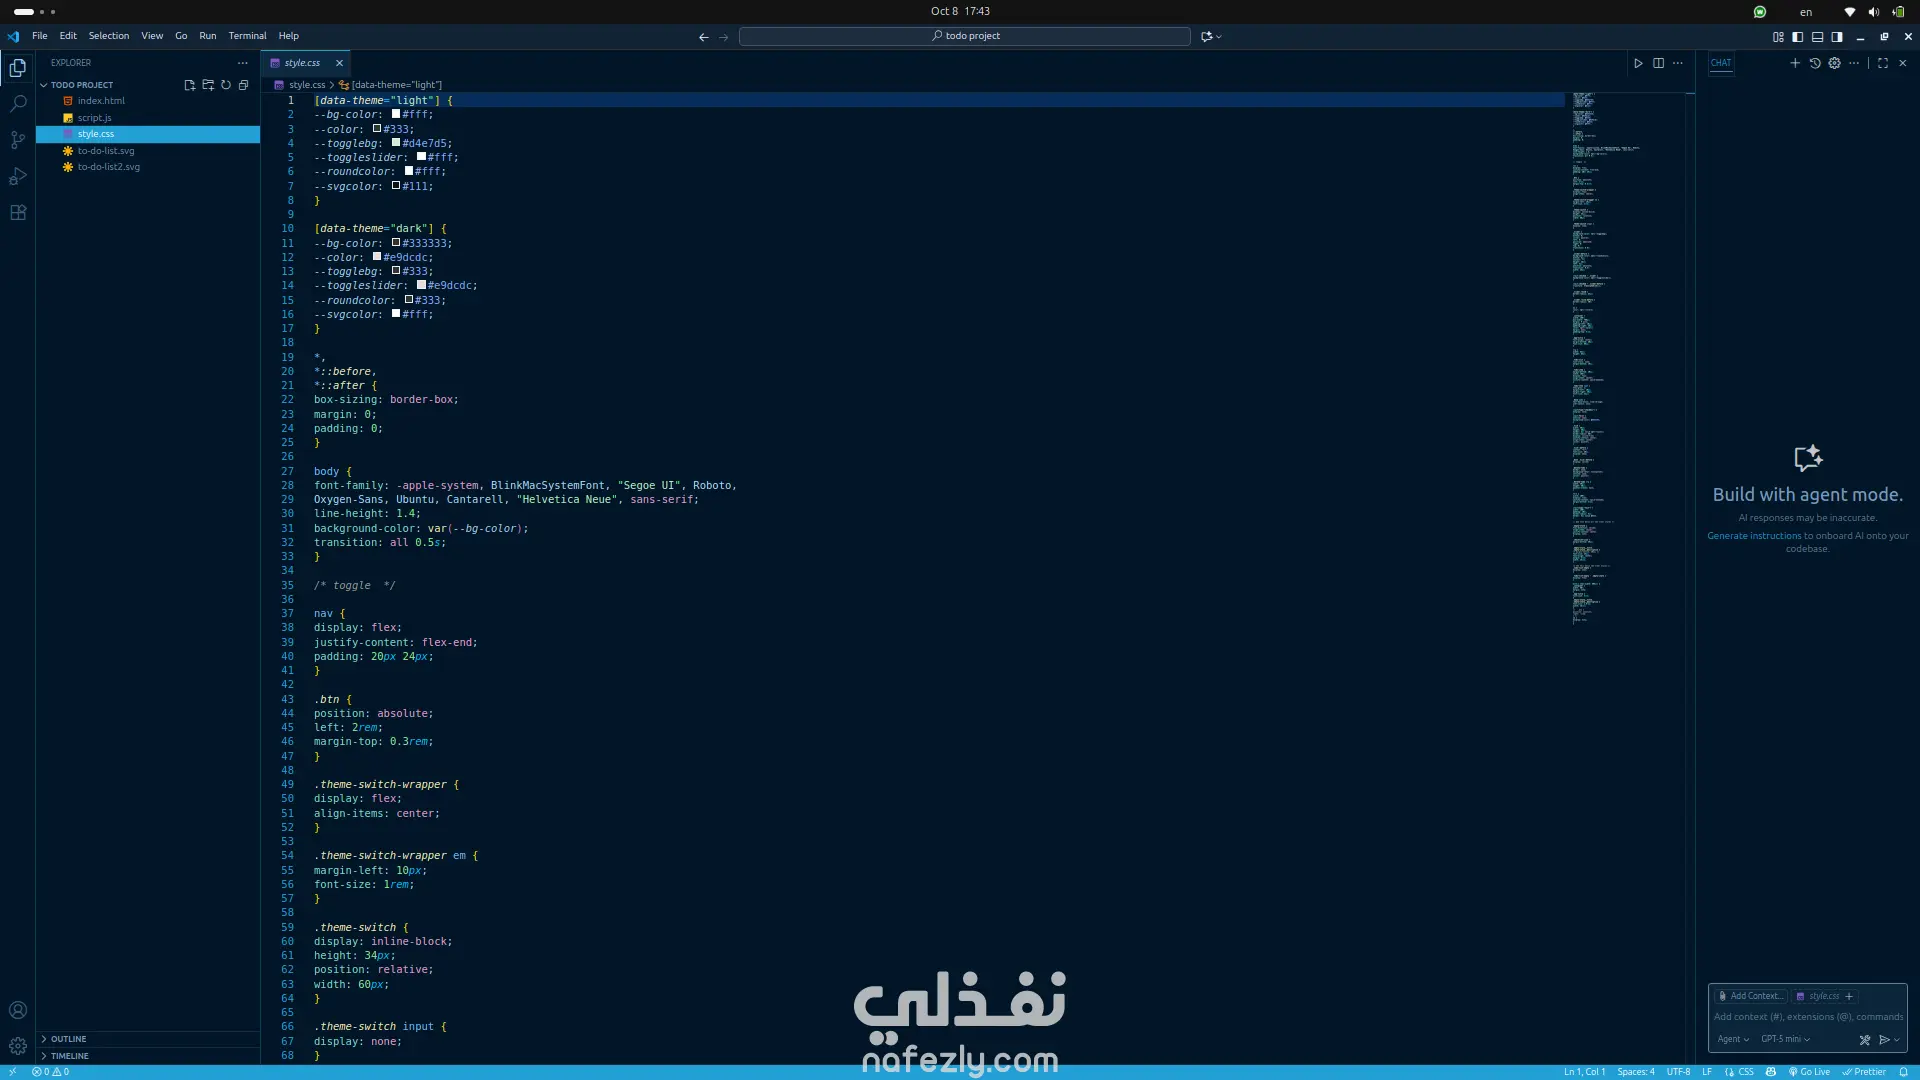Viewport: 1920px width, 1080px height.
Task: Expand the OUTLINE section
Action: [69, 1039]
